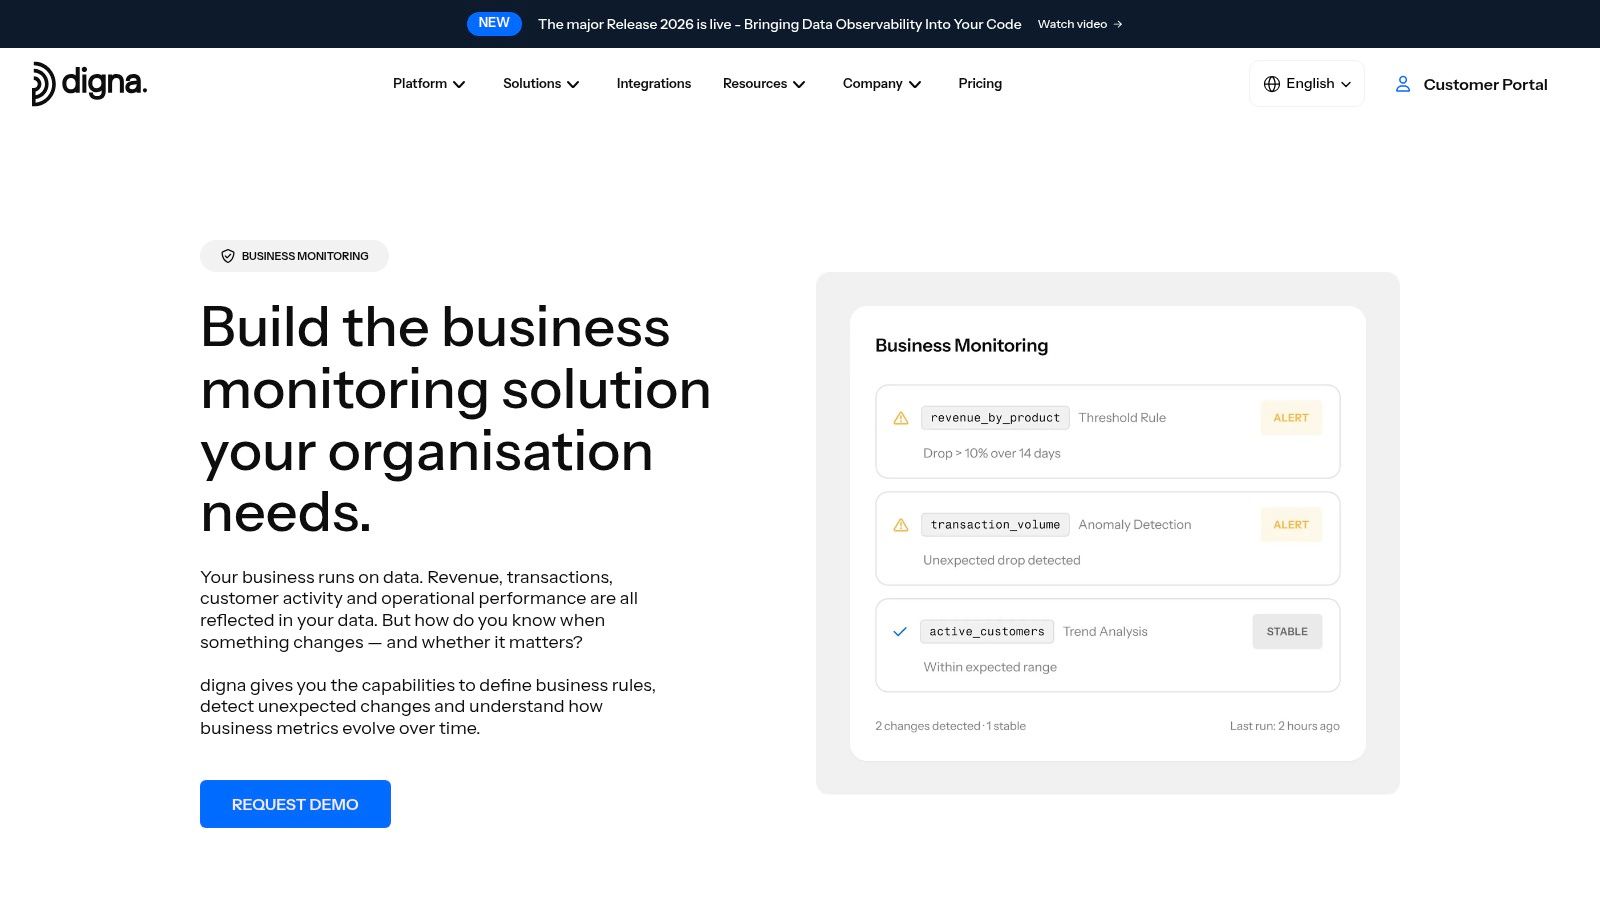1600x900 pixels.
Task: Click the Customer Portal user icon
Action: pyautogui.click(x=1403, y=84)
